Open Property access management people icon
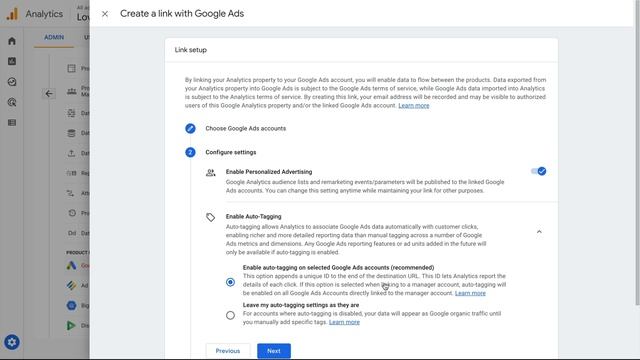 click(x=71, y=91)
